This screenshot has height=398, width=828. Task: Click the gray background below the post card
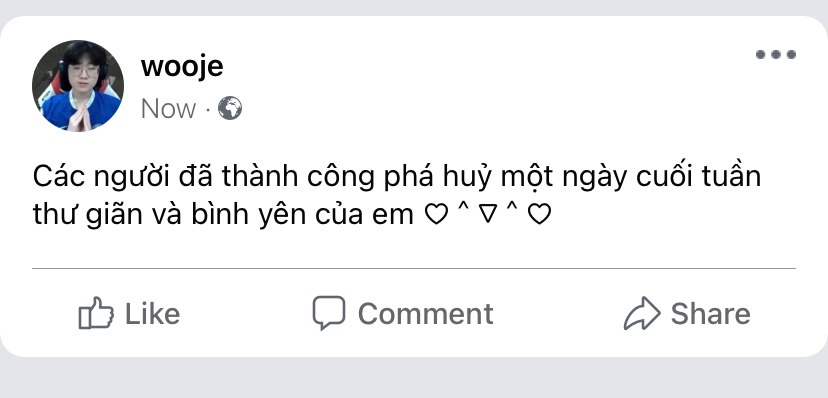pos(414,378)
